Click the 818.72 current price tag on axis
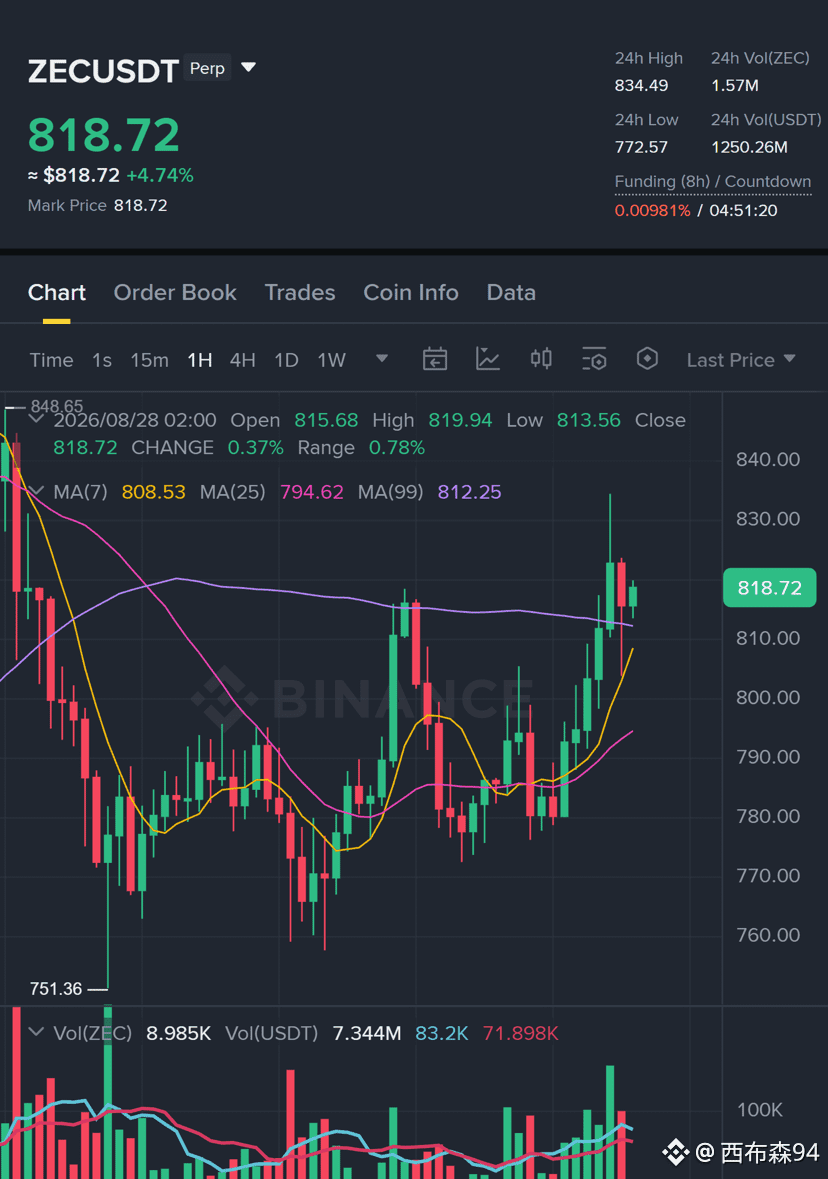This screenshot has height=1179, width=828. [x=769, y=587]
